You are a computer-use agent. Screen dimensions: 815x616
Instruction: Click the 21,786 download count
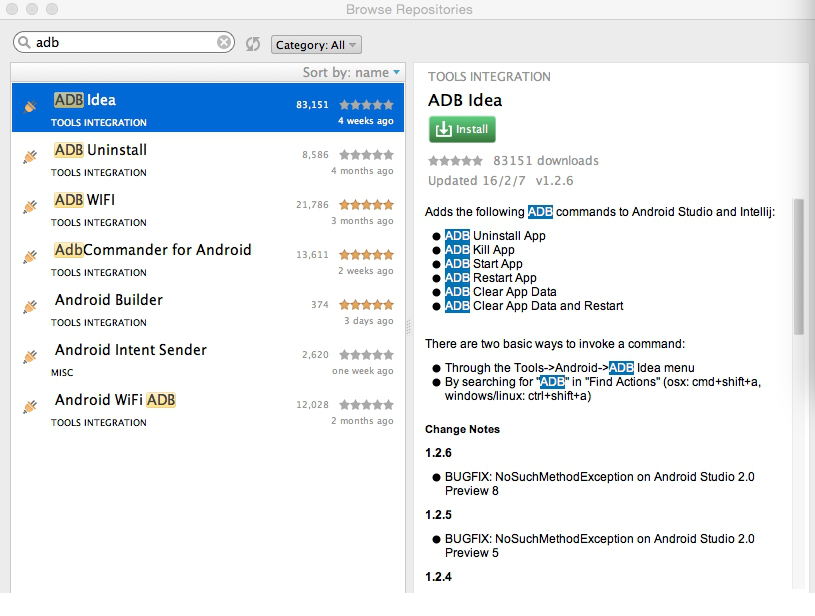pos(312,204)
